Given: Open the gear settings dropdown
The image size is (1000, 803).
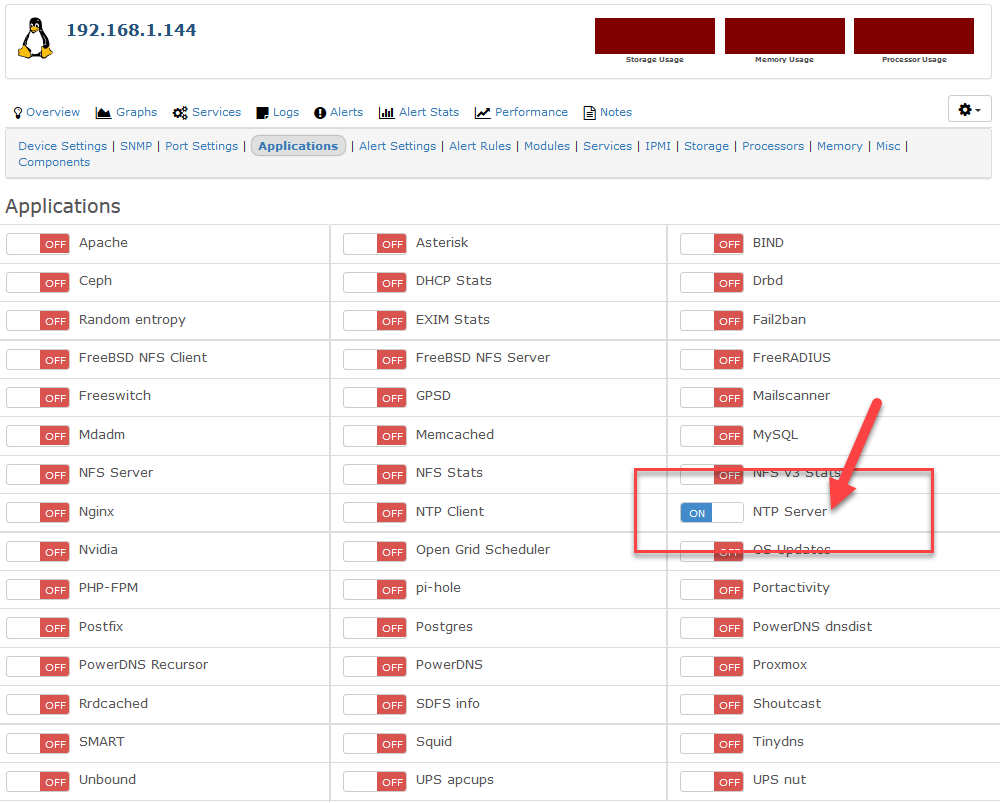Looking at the screenshot, I should click(x=969, y=110).
